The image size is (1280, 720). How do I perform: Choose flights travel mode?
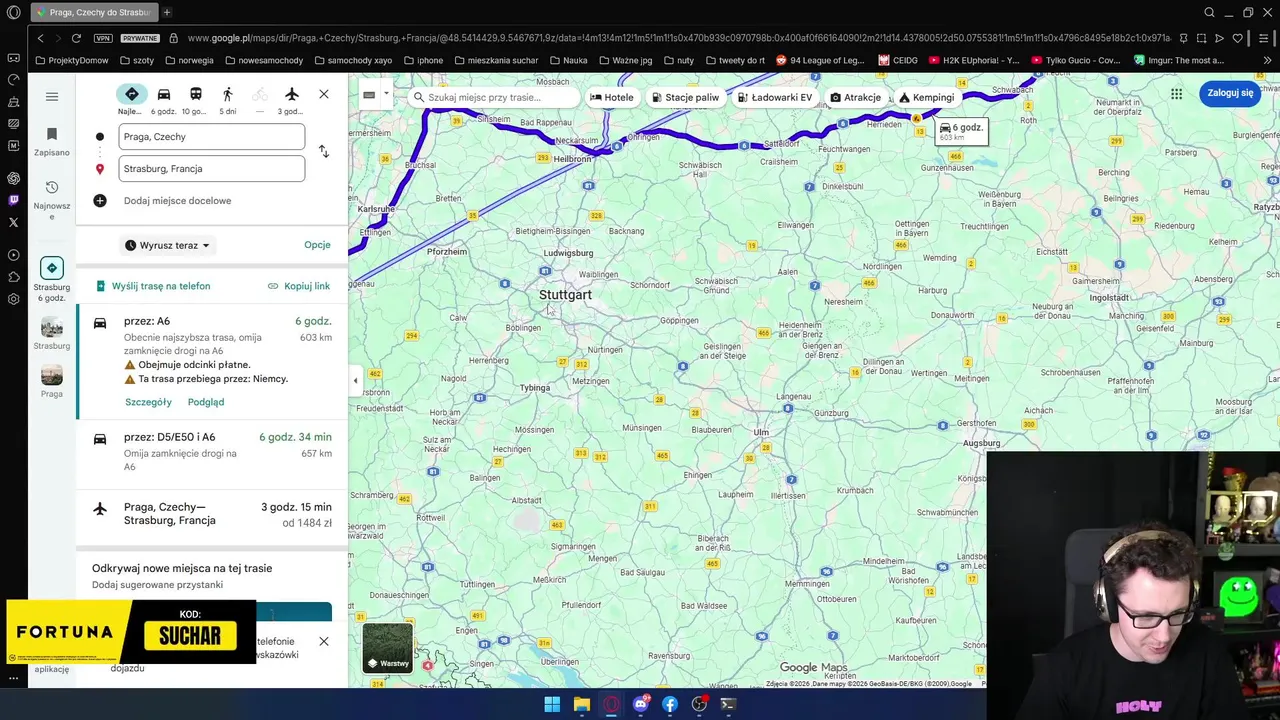(292, 94)
